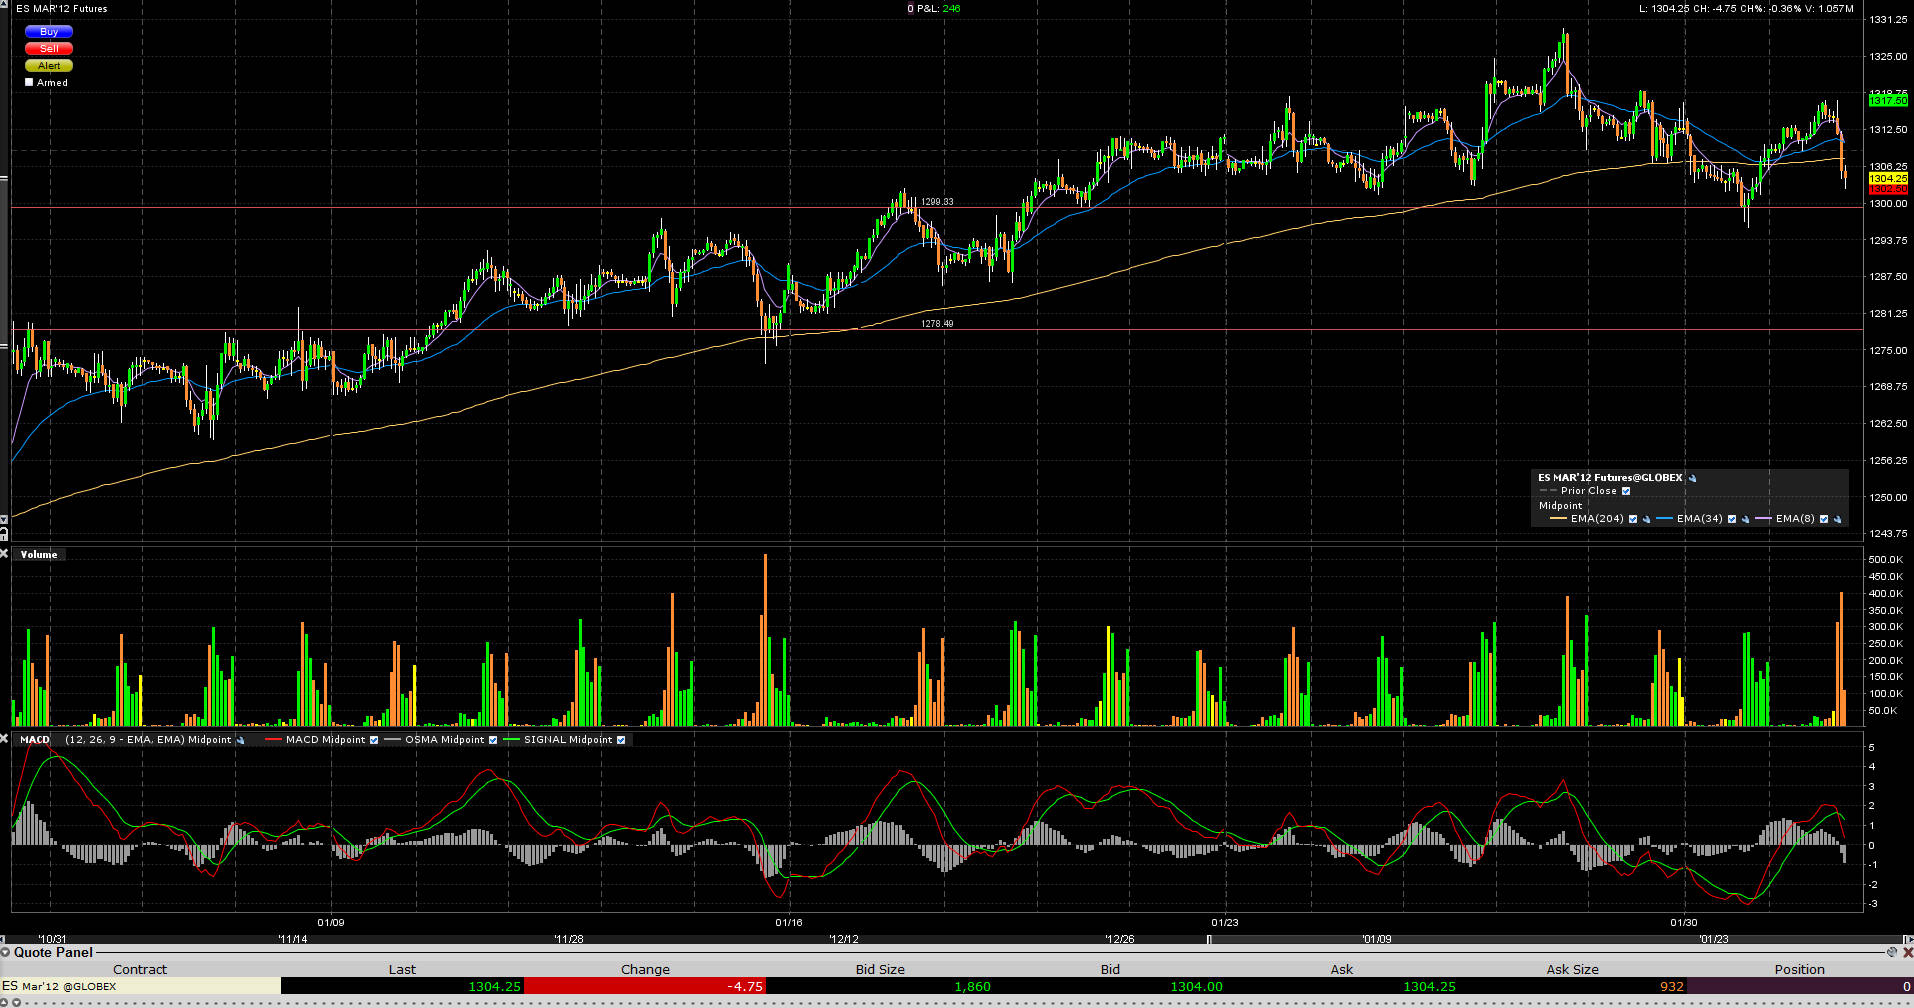Click the ES MAR'12 Futures chart title
Viewport: 1914px width, 1008px height.
tap(62, 9)
